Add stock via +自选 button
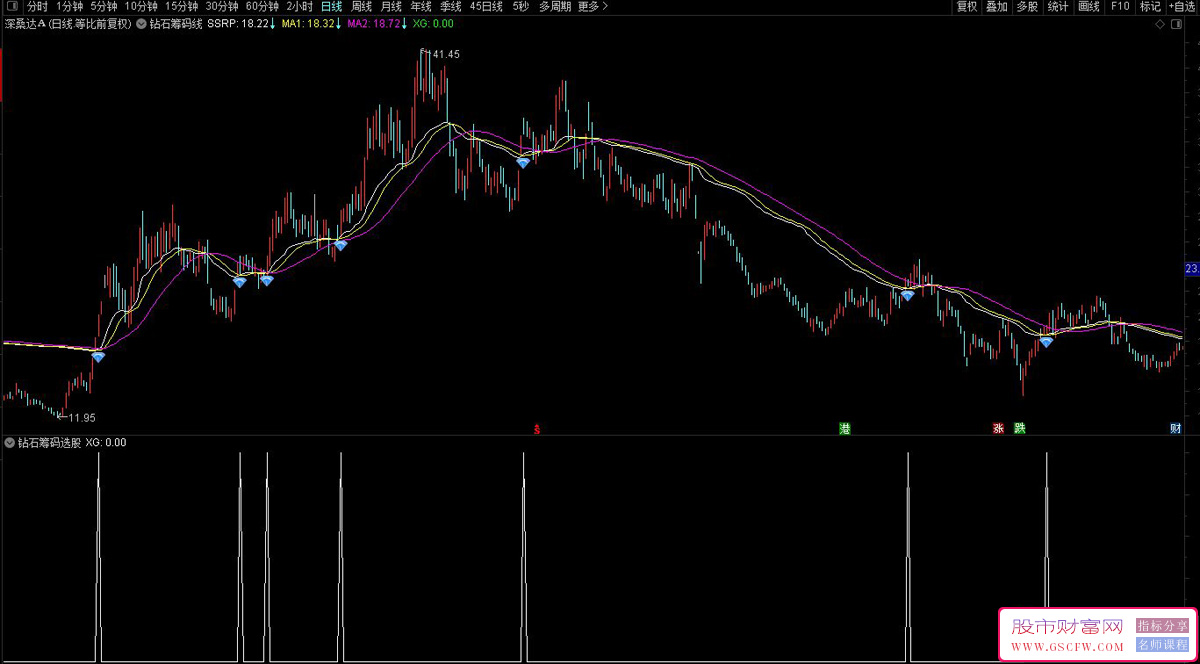Screen dimensions: 1200x664 coord(1182,6)
